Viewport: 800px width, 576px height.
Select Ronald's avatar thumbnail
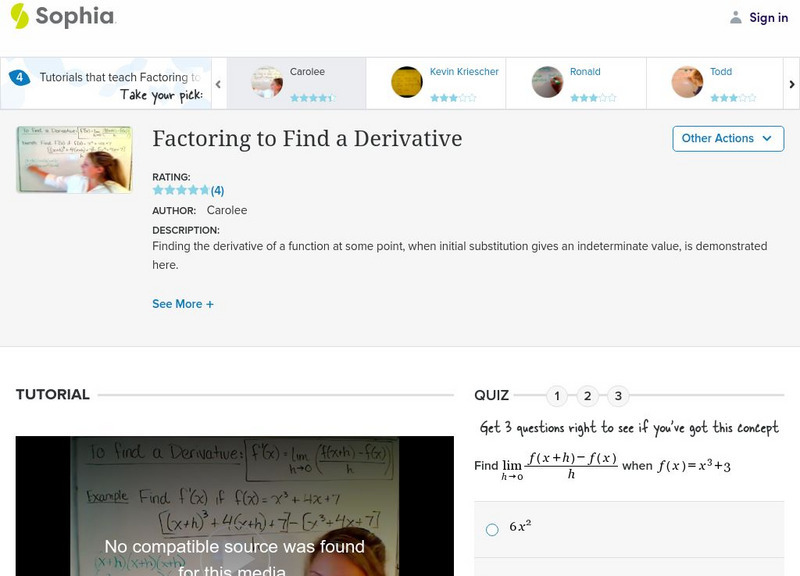(x=547, y=82)
